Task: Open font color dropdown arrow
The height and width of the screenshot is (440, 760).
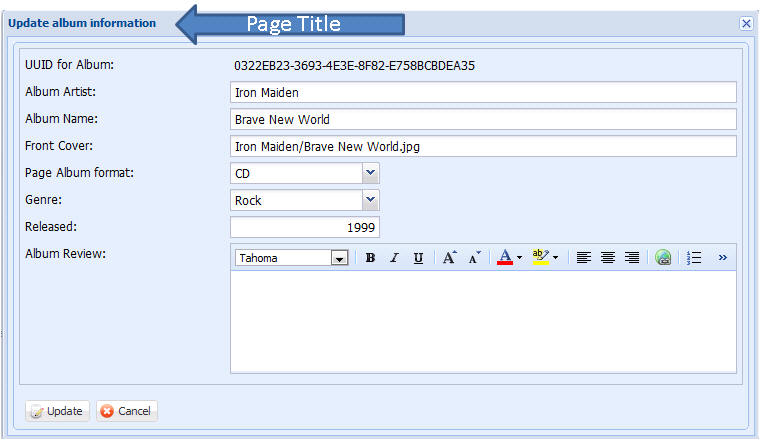Action: click(519, 258)
